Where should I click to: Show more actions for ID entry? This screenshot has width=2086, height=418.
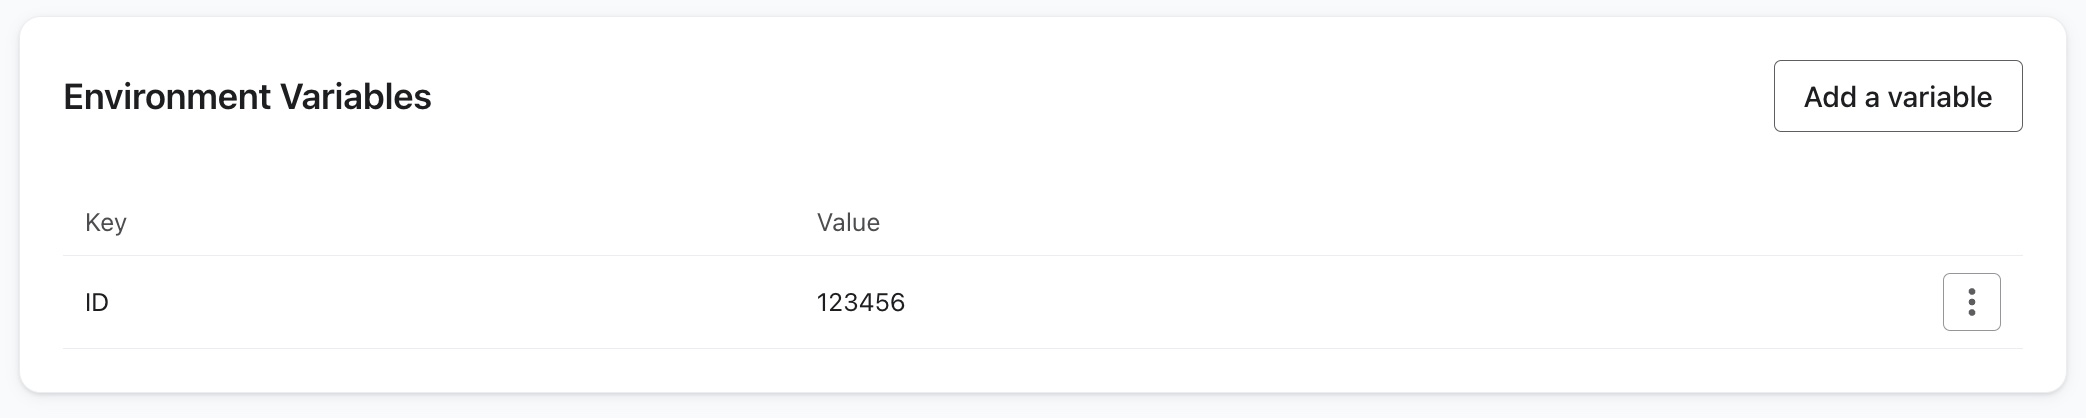[x=1971, y=302]
